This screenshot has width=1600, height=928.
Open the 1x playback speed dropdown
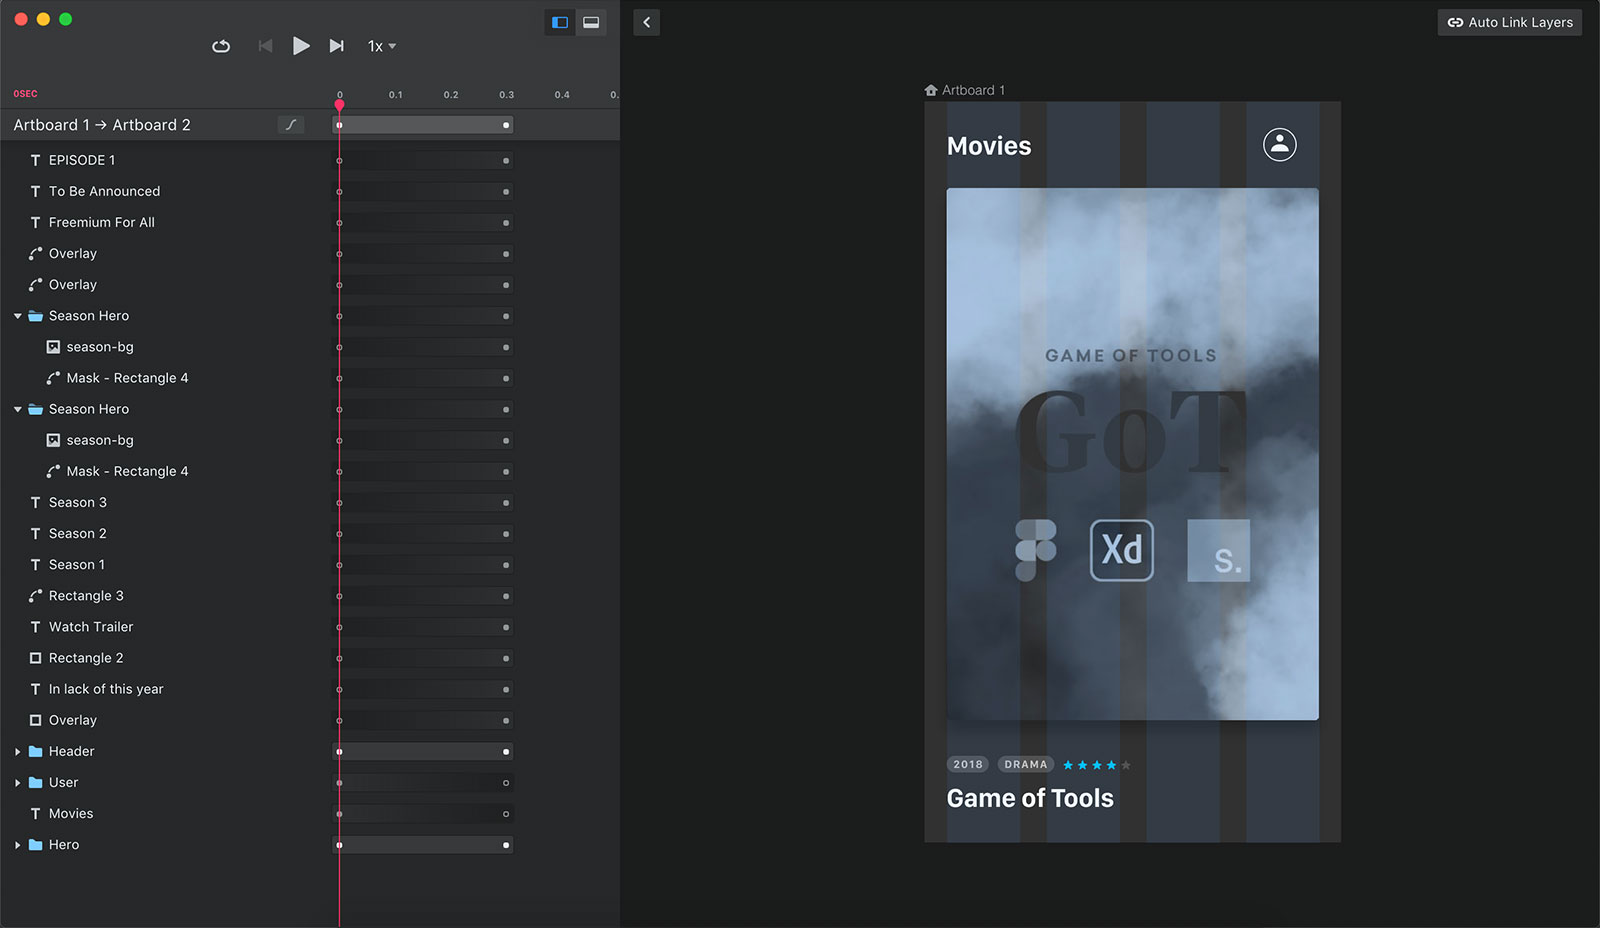[x=382, y=46]
